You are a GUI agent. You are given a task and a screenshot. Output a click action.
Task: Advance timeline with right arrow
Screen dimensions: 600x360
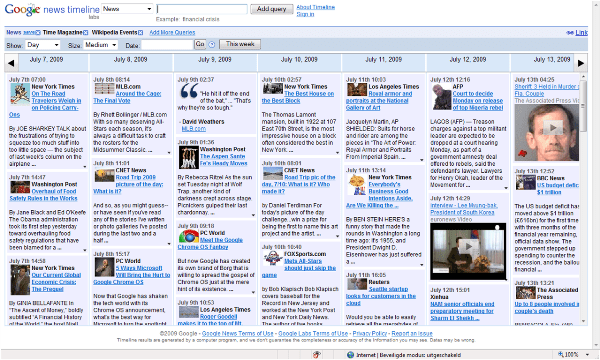pos(581,63)
